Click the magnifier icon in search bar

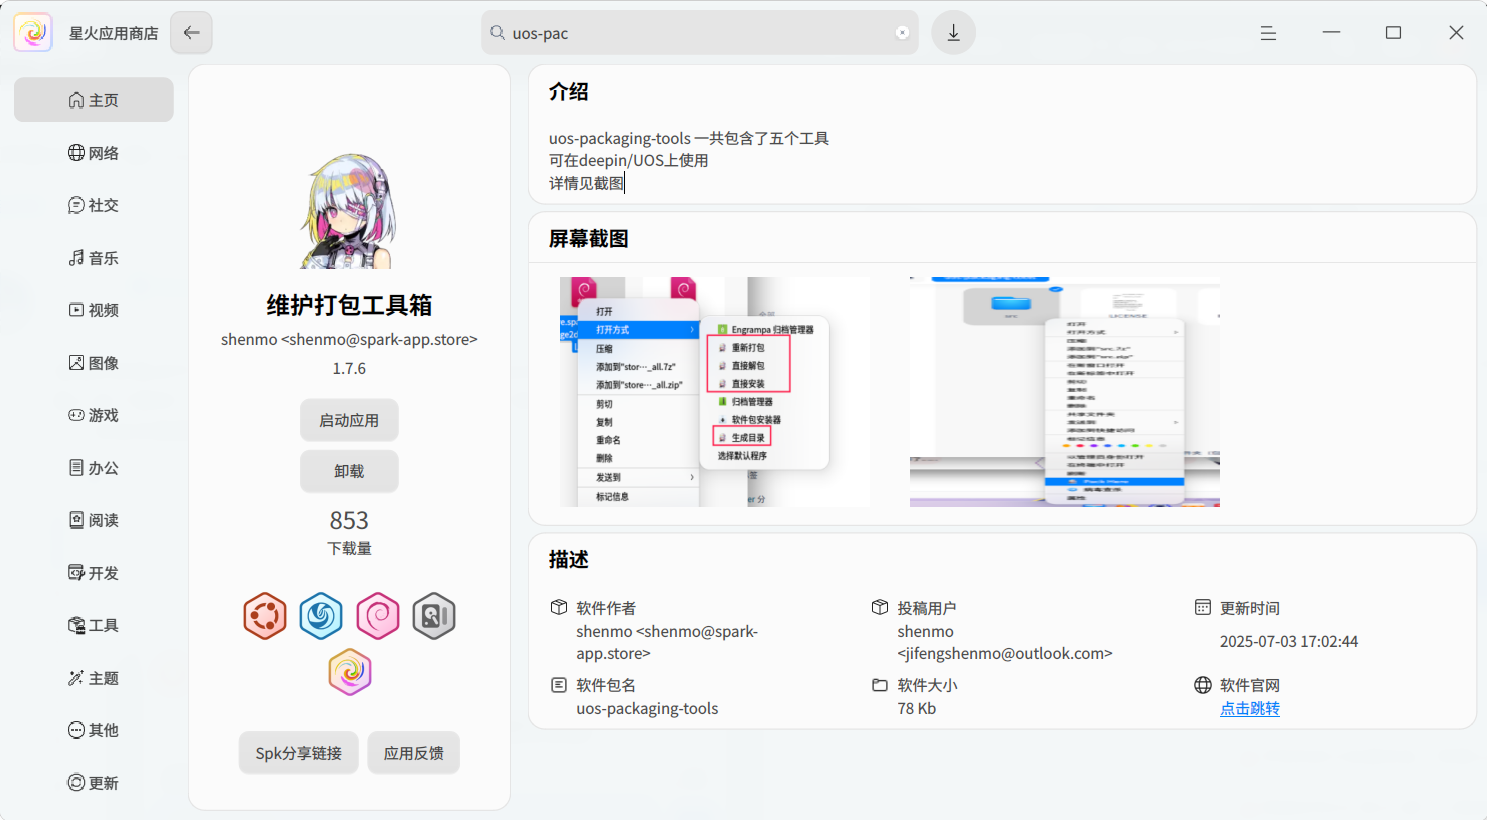497,33
